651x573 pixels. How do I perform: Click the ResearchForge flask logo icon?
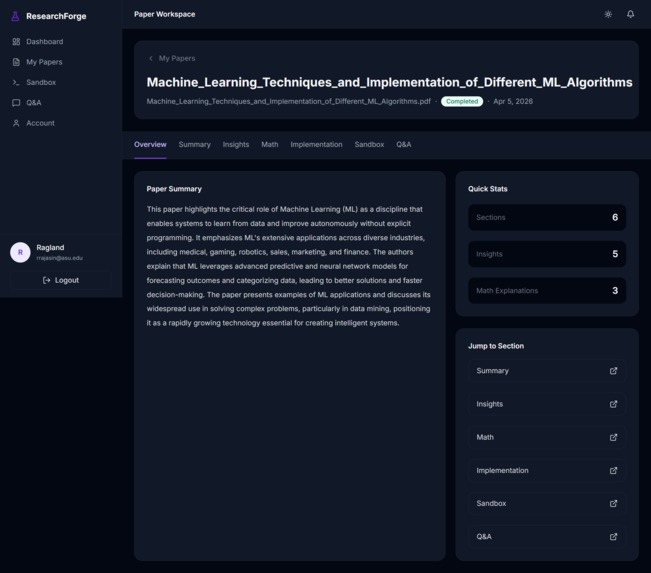[x=15, y=16]
